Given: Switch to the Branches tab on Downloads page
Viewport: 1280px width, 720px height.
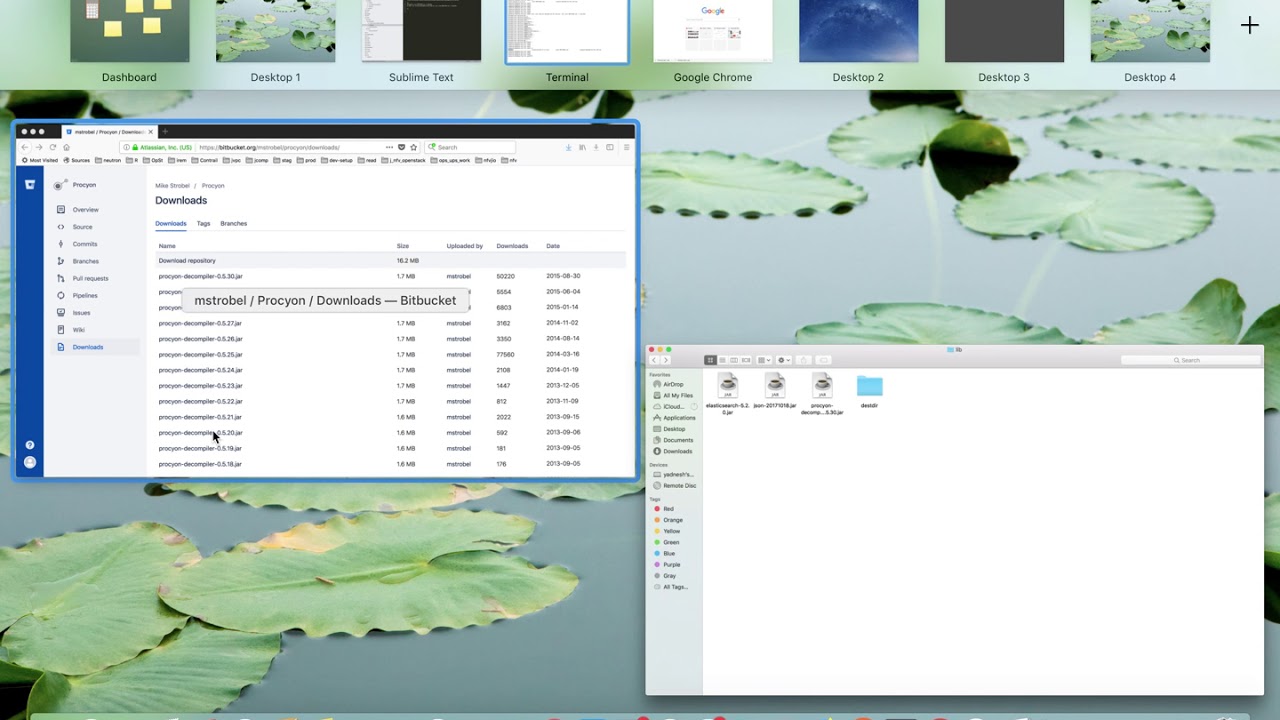Looking at the screenshot, I should [x=233, y=224].
